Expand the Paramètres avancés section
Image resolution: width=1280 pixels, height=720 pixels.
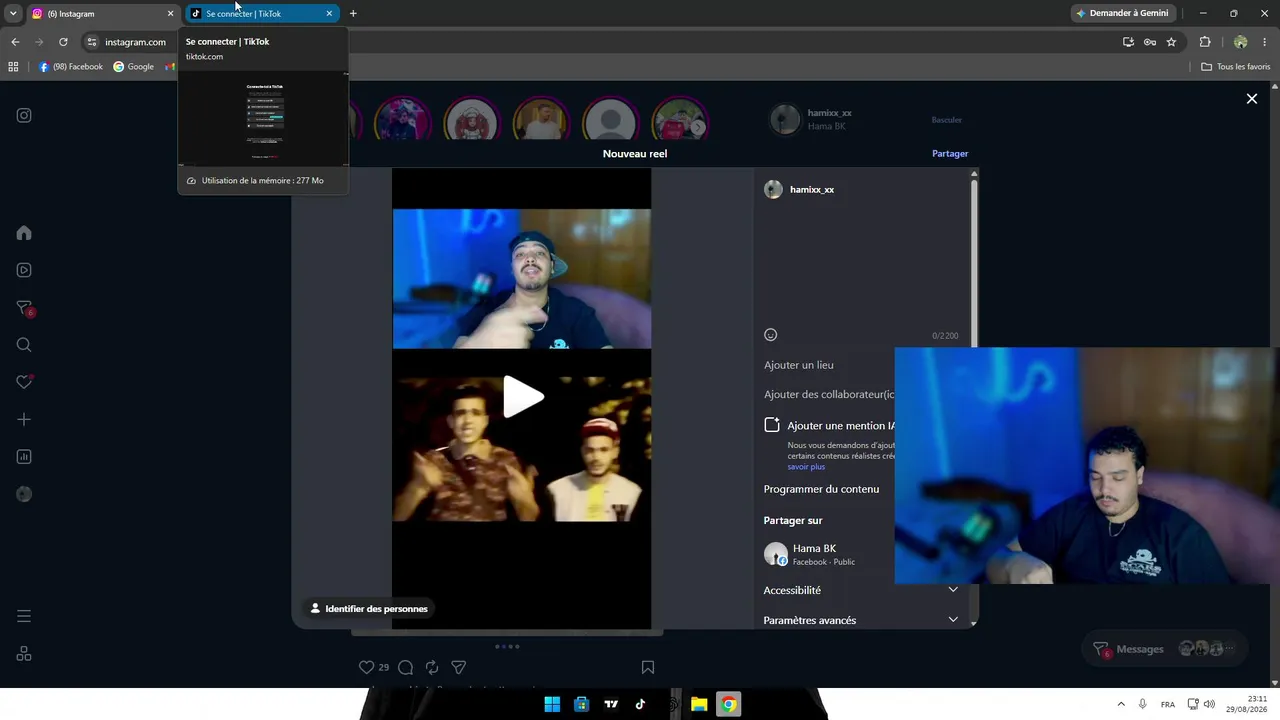[860, 620]
